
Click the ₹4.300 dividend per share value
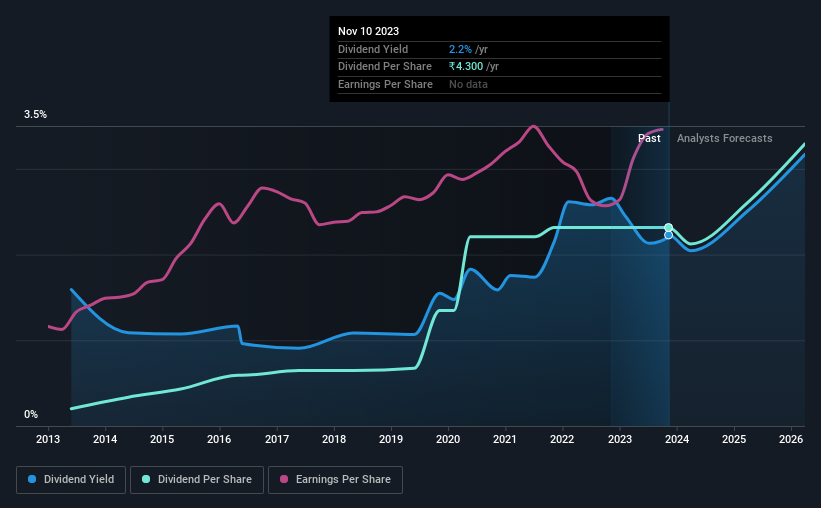(x=466, y=67)
